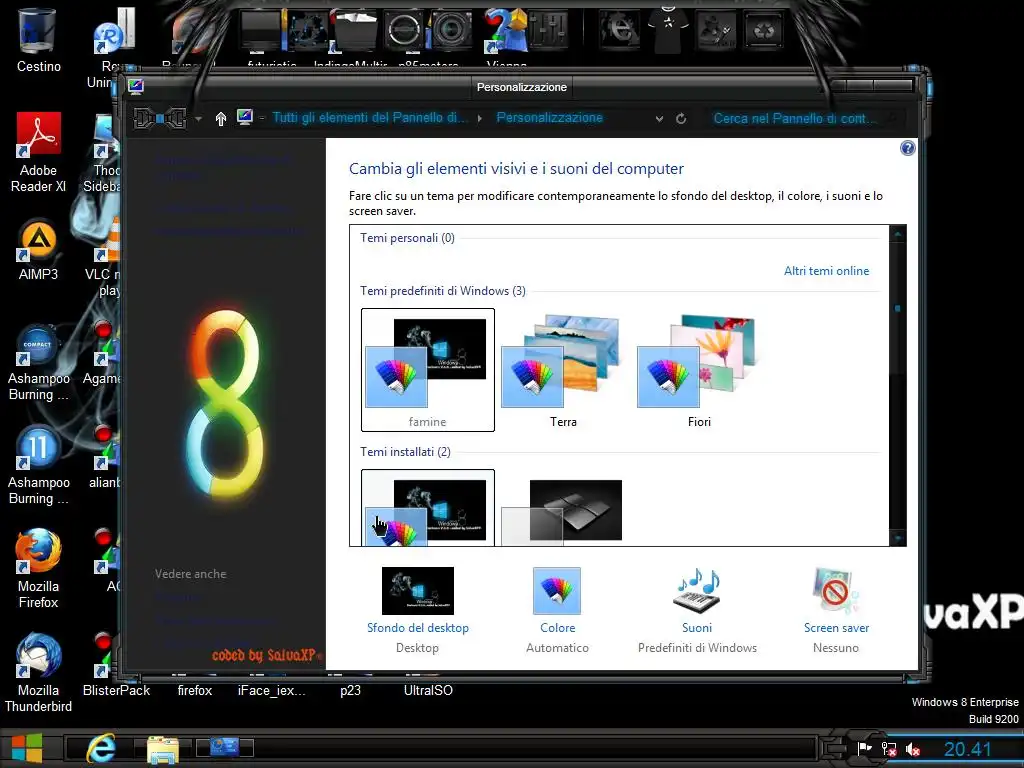Open the iFace_iex desktop item
The image size is (1024, 768).
click(x=271, y=690)
